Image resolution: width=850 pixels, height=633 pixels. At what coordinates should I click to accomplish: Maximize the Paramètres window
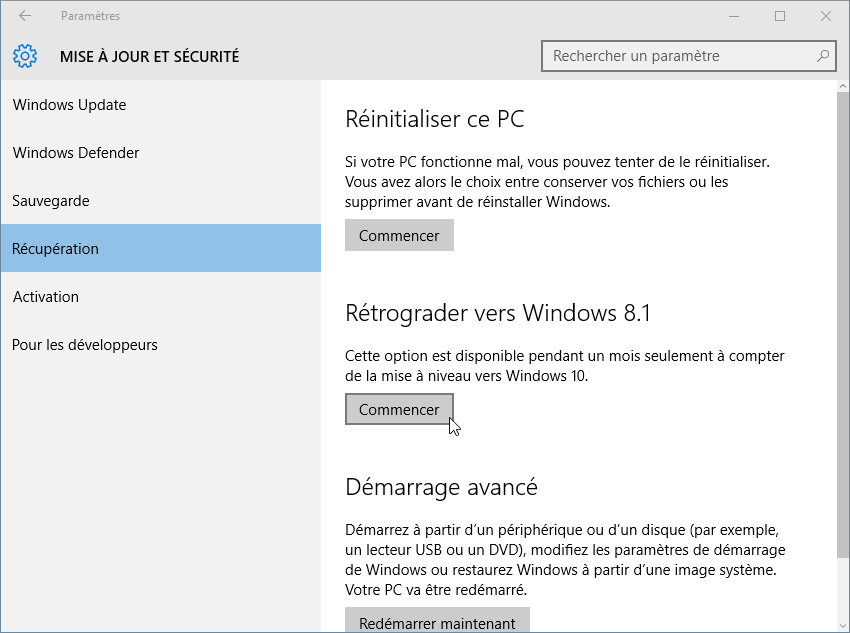(780, 16)
